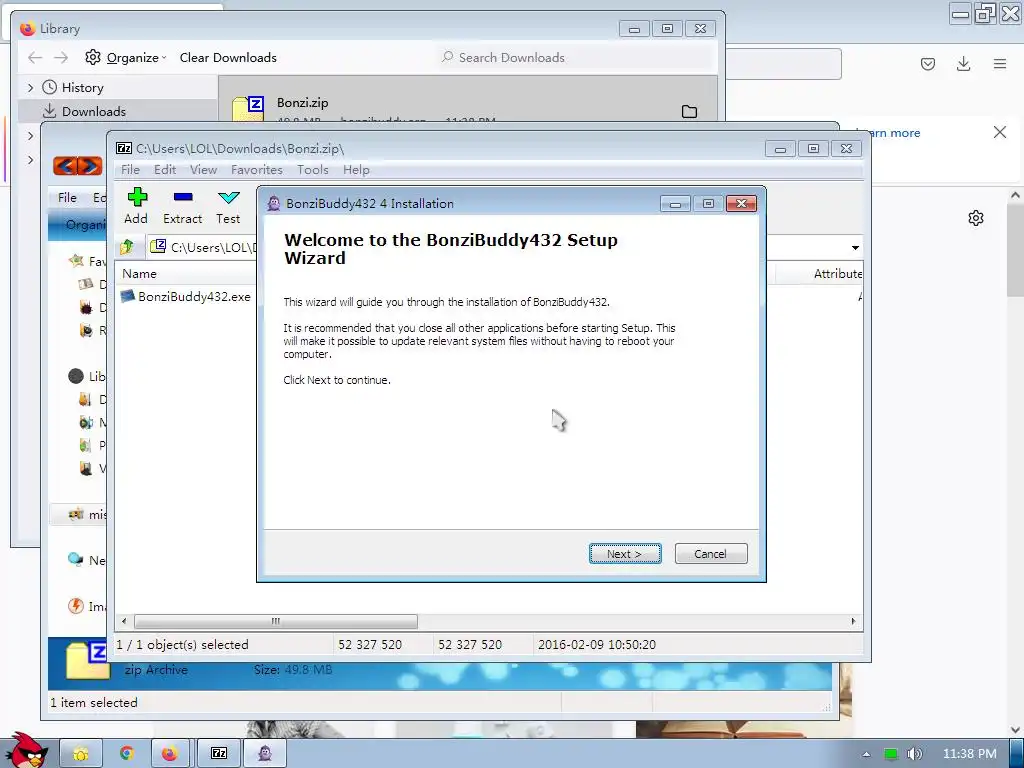Image resolution: width=1024 pixels, height=768 pixels.
Task: Open the Firefox downloads toolbar icon
Action: [963, 63]
